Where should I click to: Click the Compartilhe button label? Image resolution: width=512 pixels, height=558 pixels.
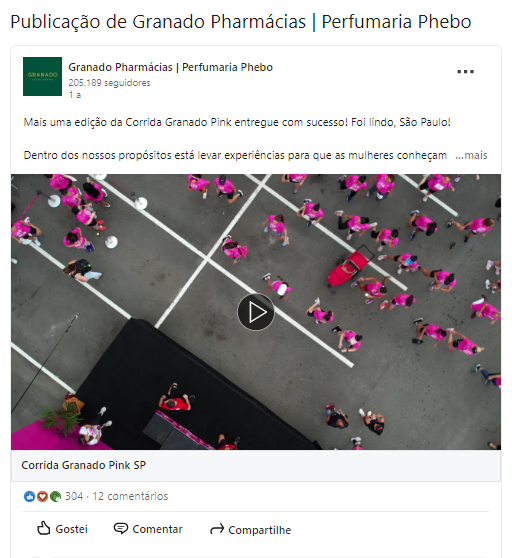tap(260, 530)
